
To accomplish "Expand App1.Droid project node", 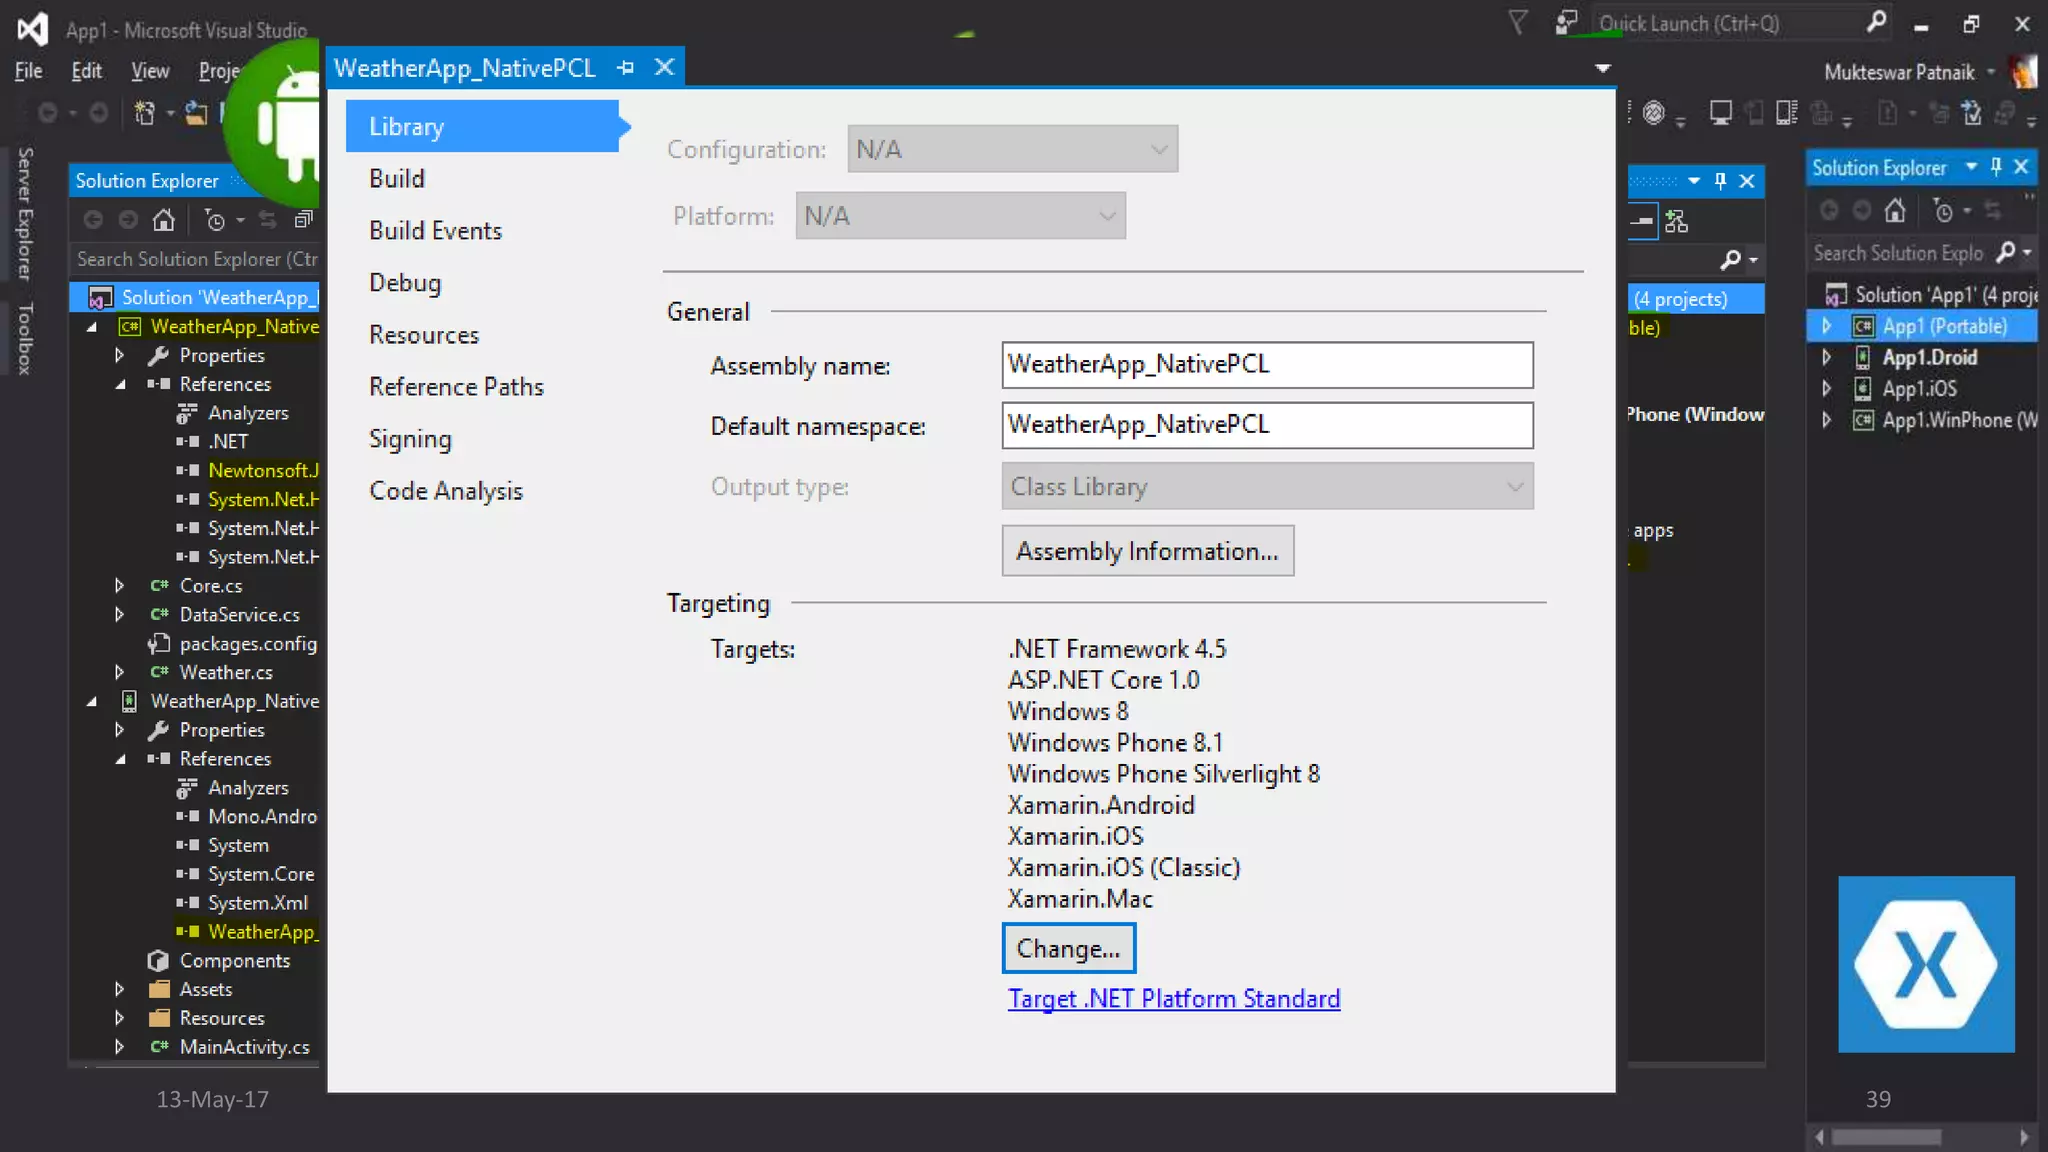I will click(x=1826, y=357).
